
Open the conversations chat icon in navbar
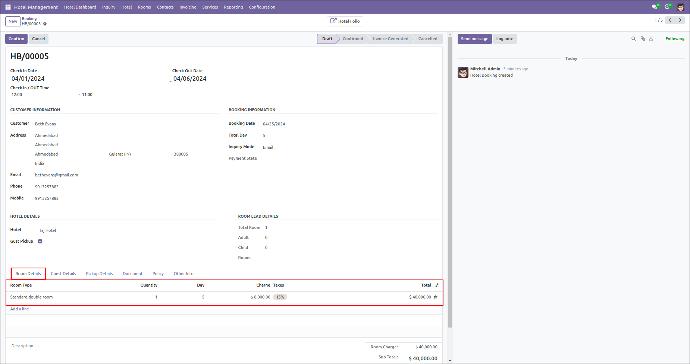(x=655, y=7)
